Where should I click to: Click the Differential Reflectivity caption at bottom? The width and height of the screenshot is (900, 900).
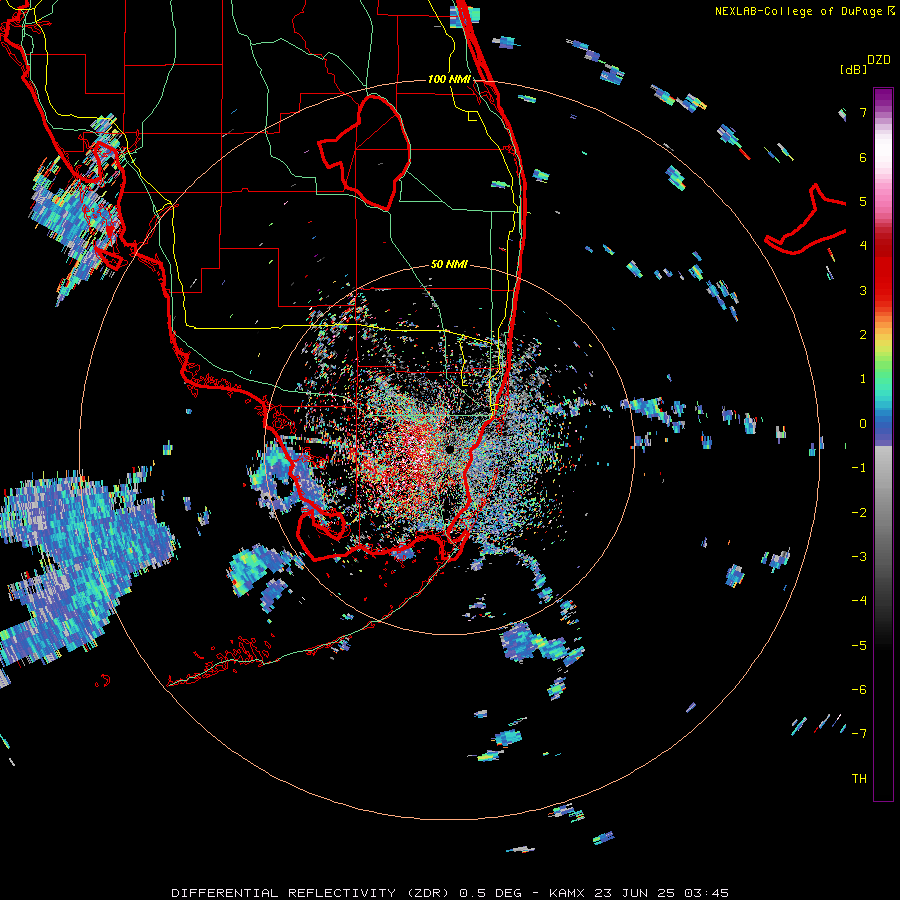click(450, 893)
